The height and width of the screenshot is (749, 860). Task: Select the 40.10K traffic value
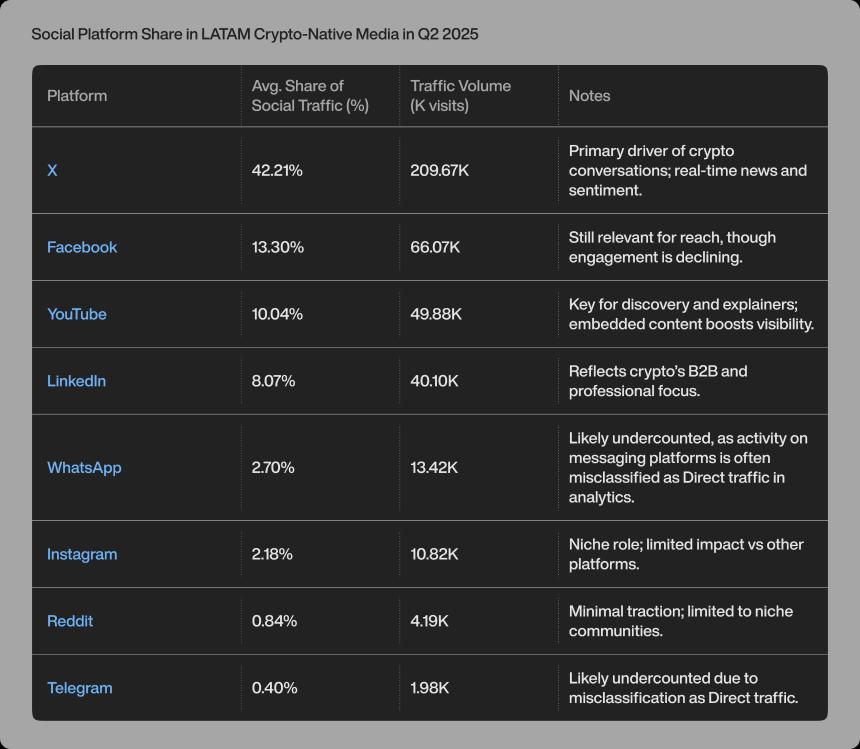pyautogui.click(x=434, y=381)
